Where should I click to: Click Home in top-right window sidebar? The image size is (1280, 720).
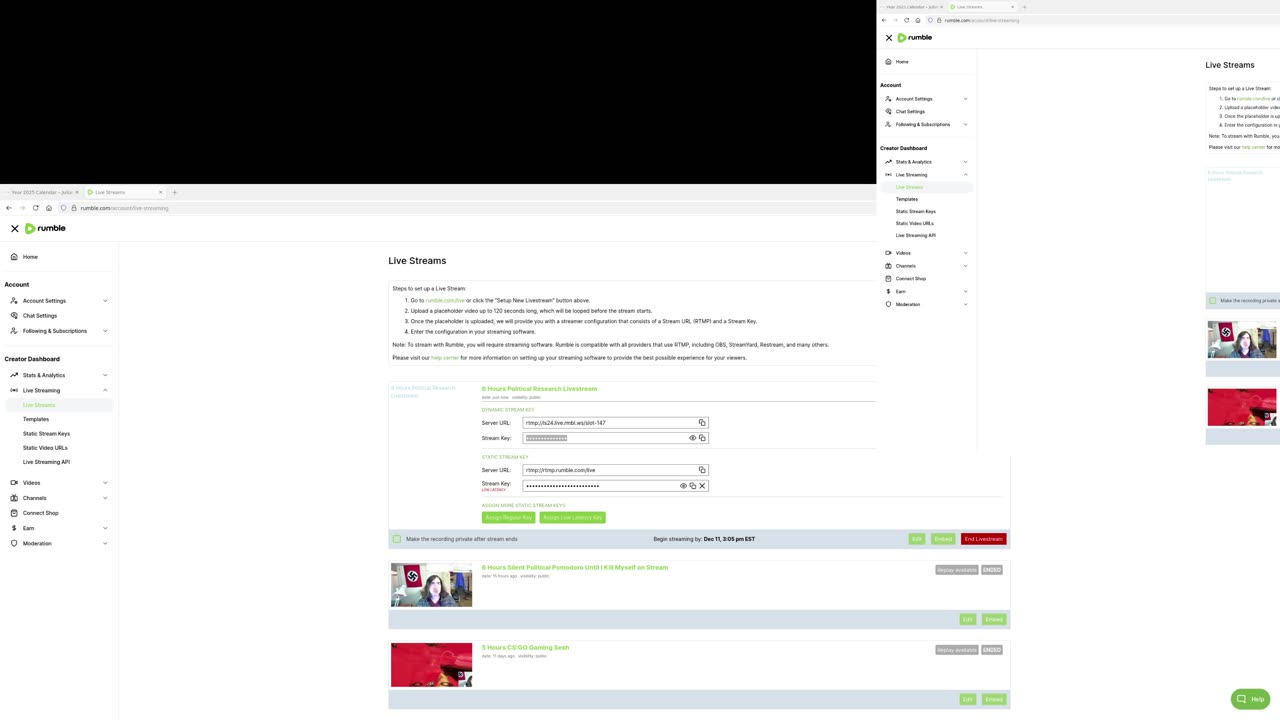tap(902, 62)
